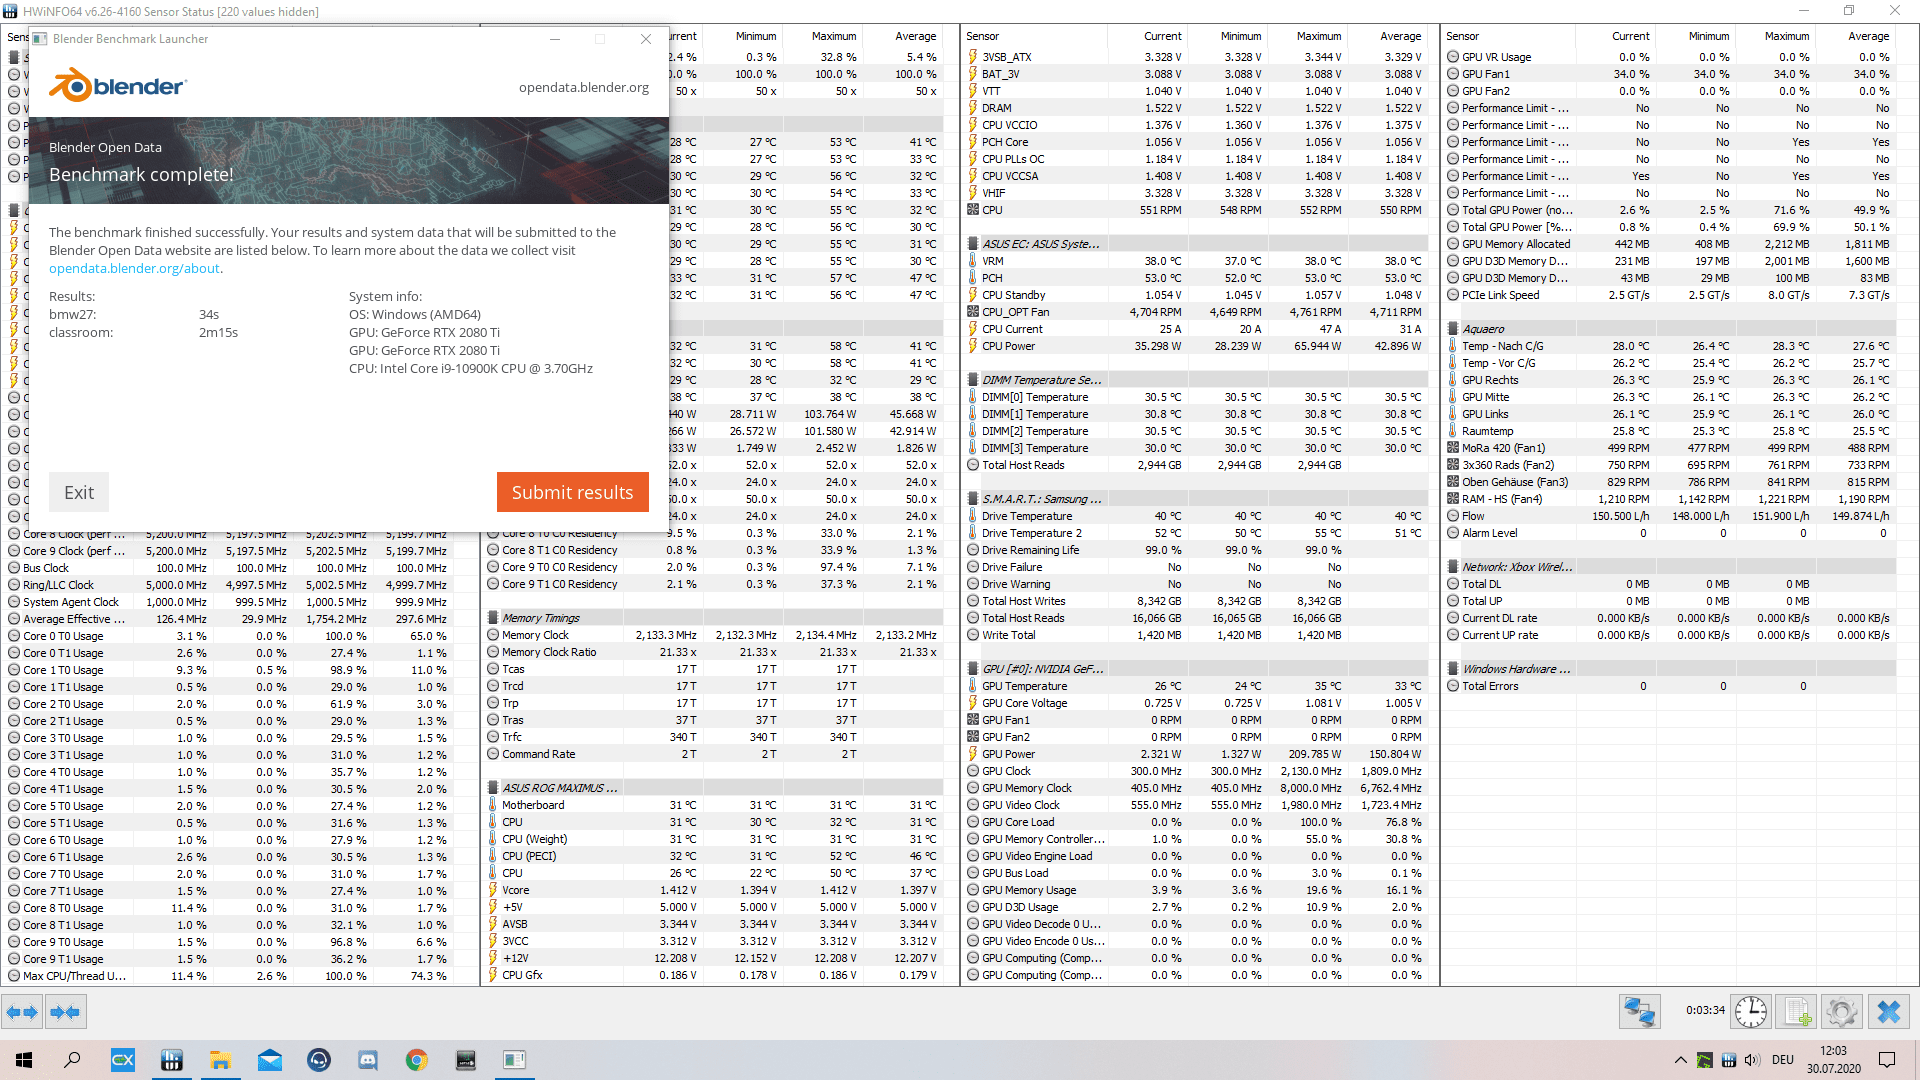Select the Flow sensor row in Aquaero
The width and height of the screenshot is (1920, 1080).
click(x=1670, y=516)
